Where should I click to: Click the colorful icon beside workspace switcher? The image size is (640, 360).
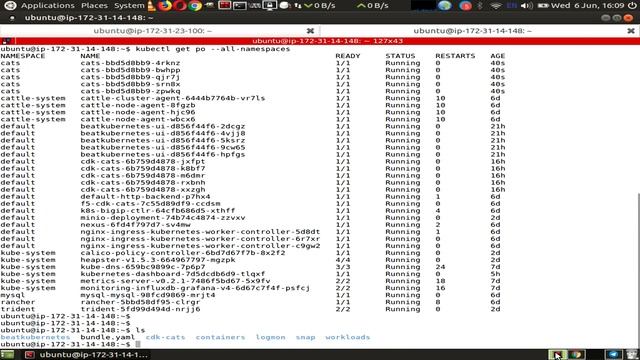[576, 354]
